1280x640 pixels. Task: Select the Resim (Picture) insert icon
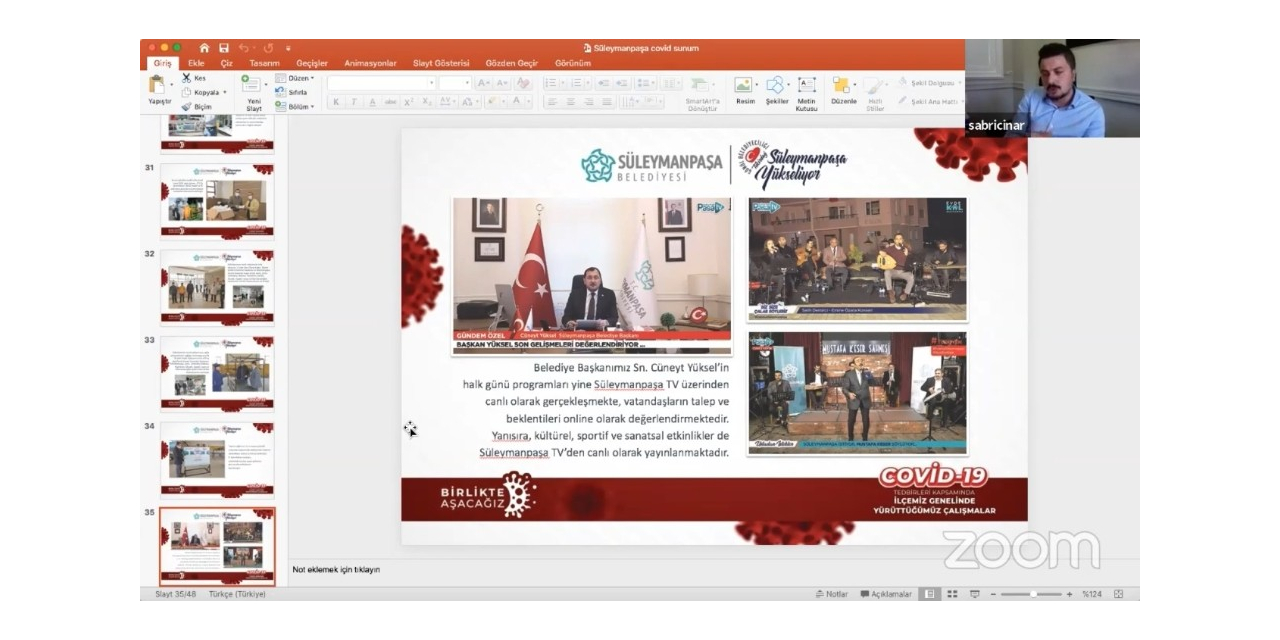(743, 85)
